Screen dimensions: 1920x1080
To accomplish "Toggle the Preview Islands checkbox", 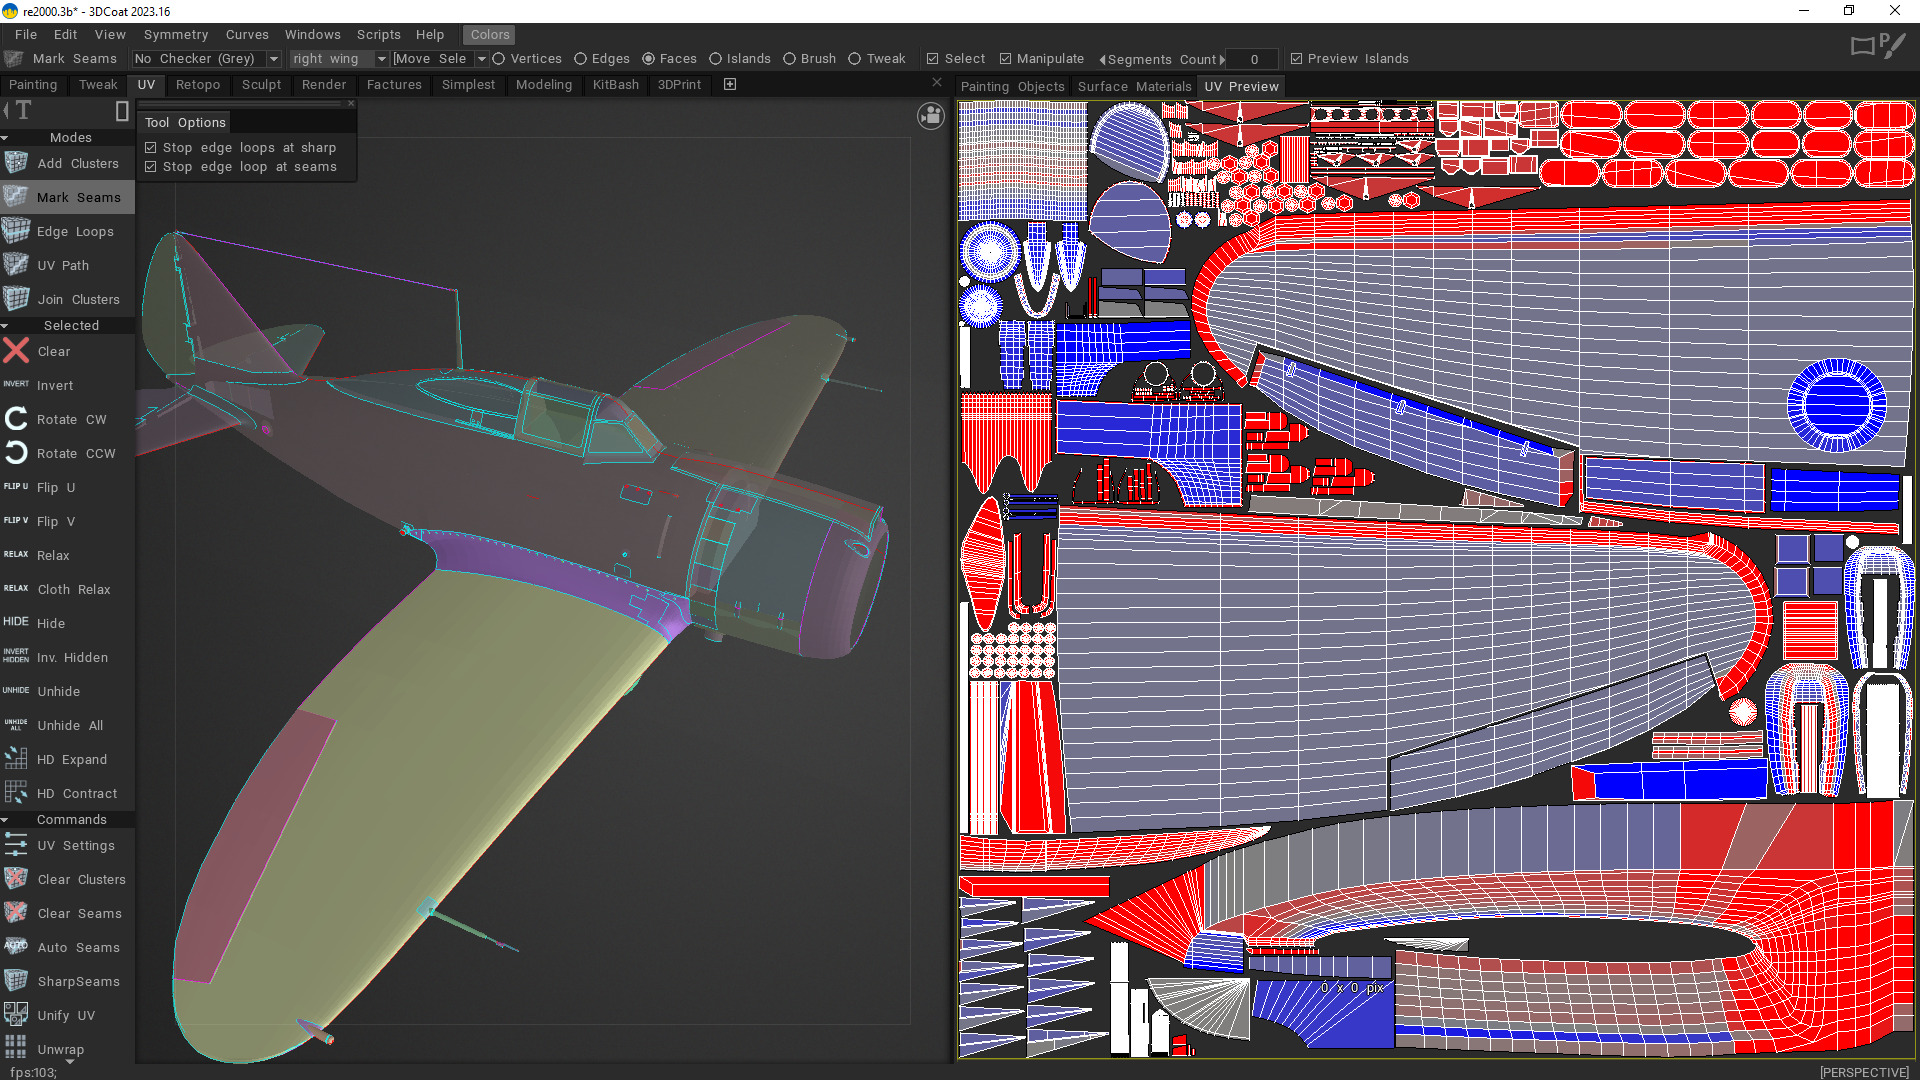I will [x=1297, y=59].
